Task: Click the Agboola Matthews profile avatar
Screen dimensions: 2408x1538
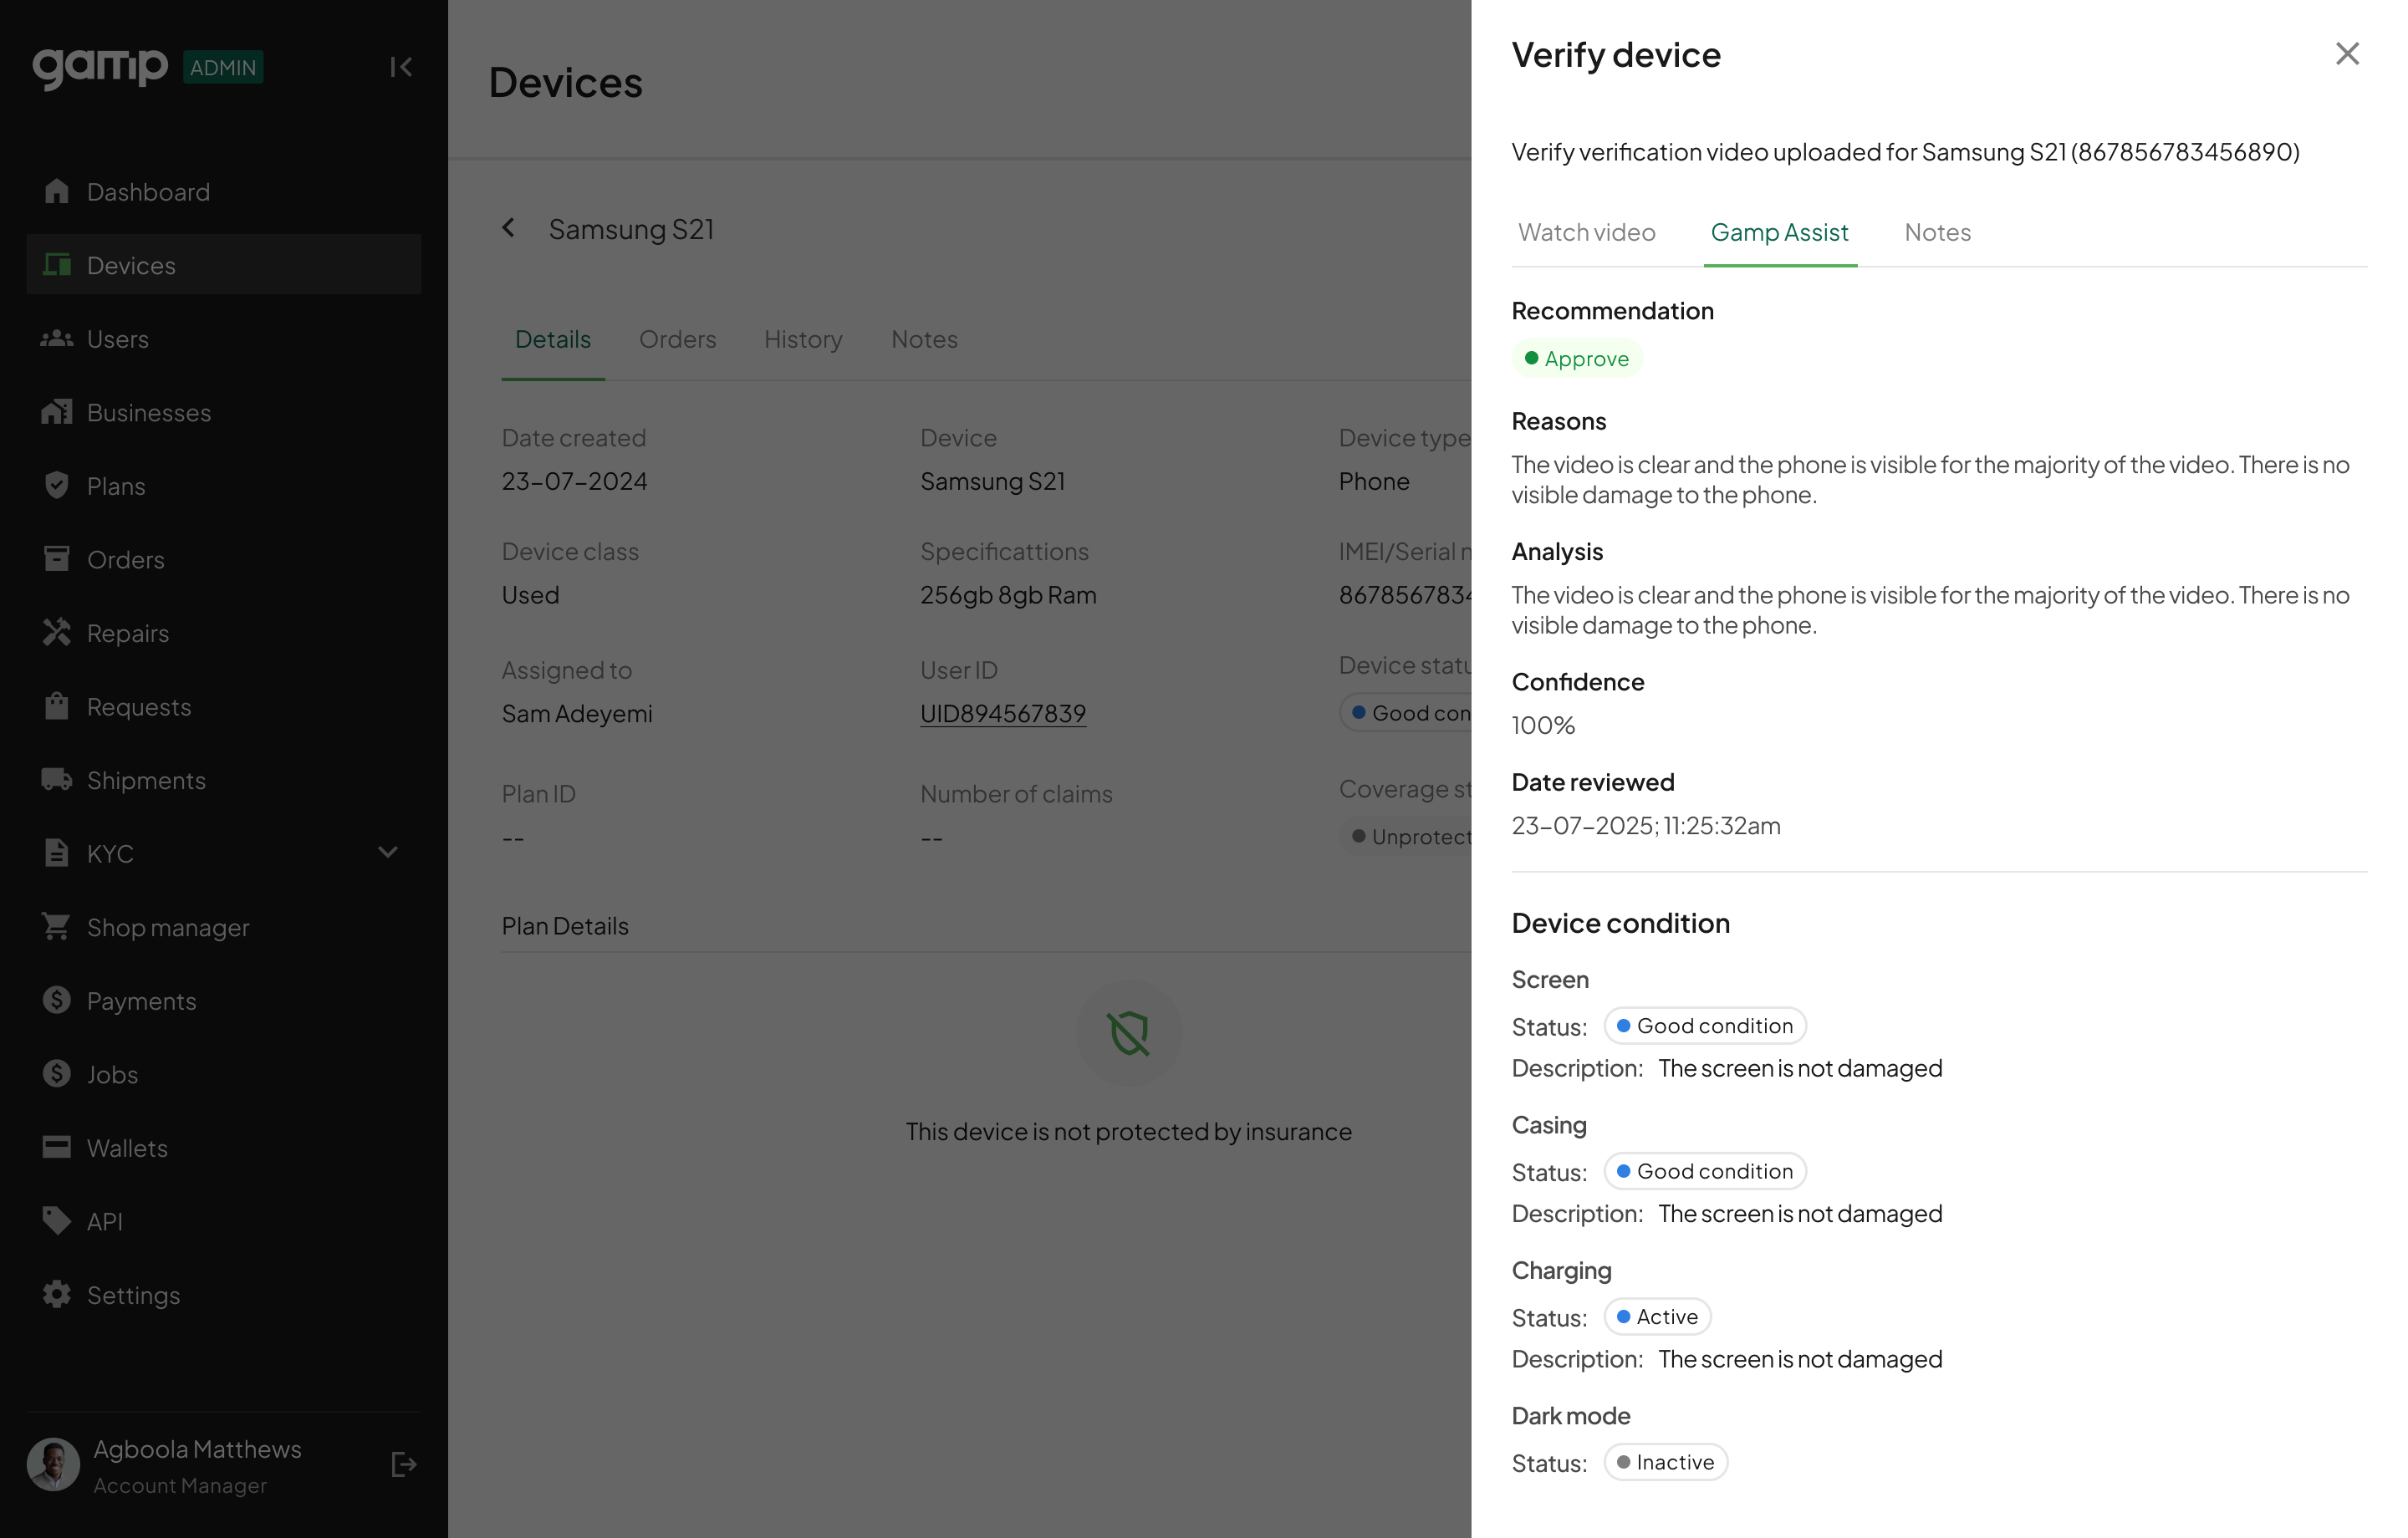Action: click(x=53, y=1465)
